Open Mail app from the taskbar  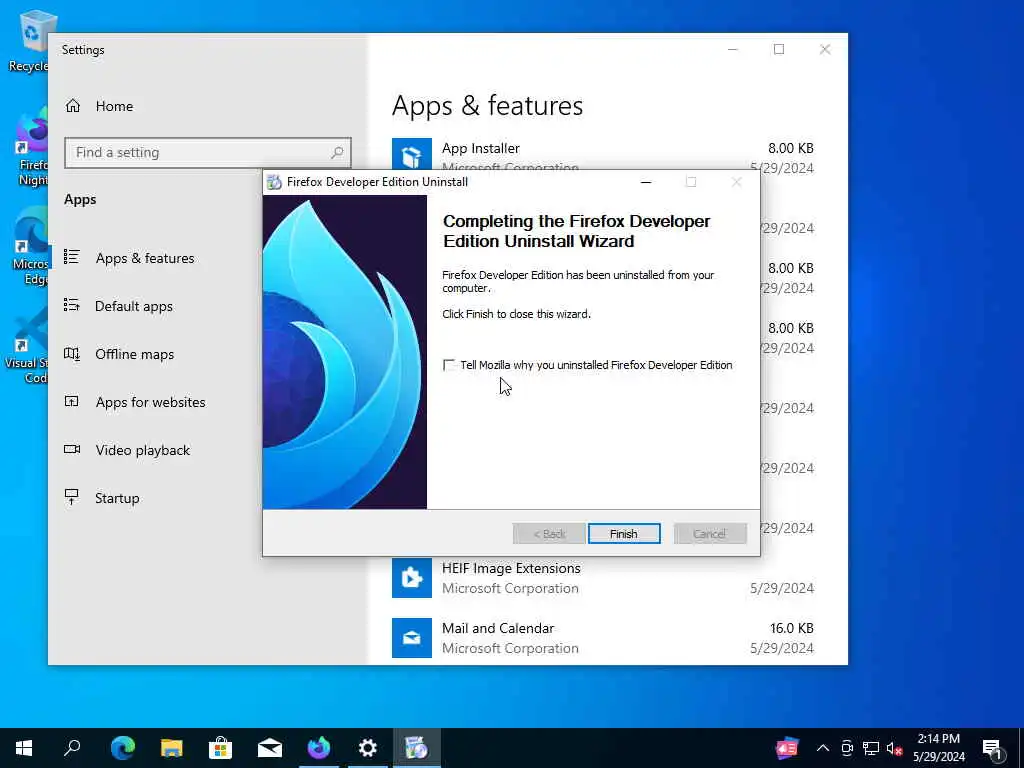click(270, 748)
